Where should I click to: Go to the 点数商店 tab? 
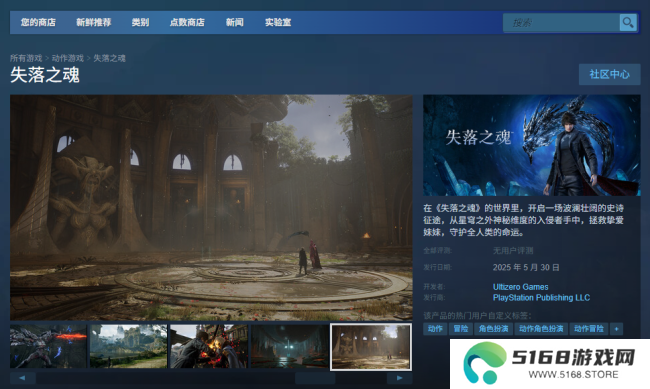coord(187,22)
